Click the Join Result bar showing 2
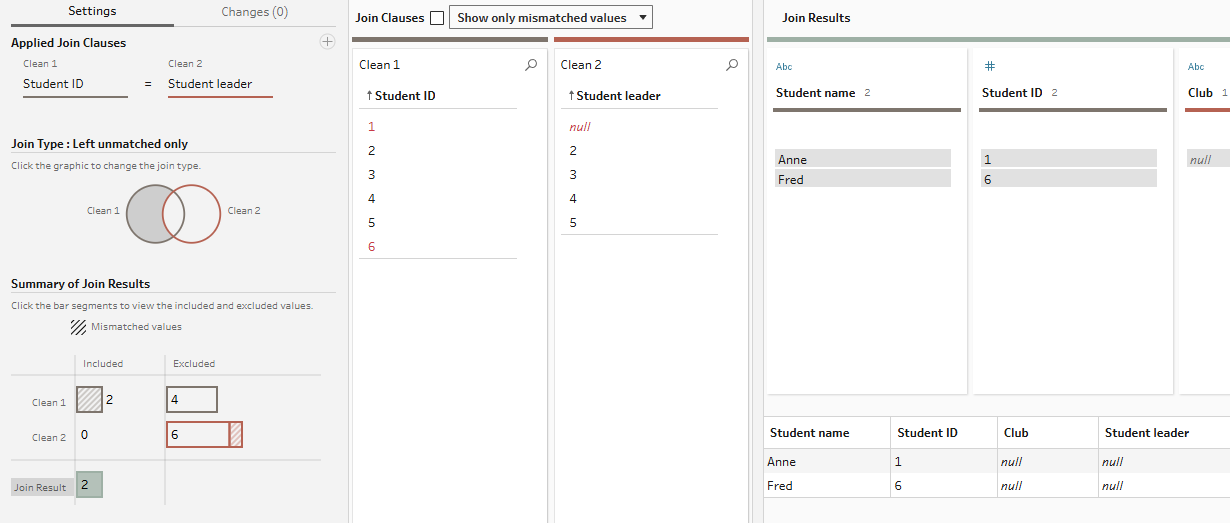Screen dimensions: 1230x523 [89, 485]
